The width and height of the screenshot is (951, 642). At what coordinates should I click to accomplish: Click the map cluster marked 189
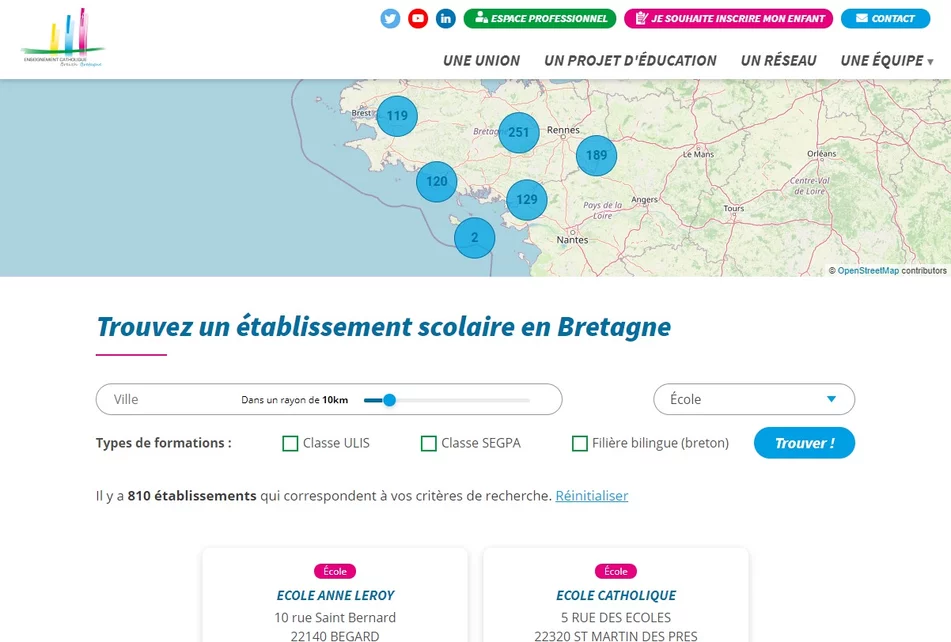[596, 155]
